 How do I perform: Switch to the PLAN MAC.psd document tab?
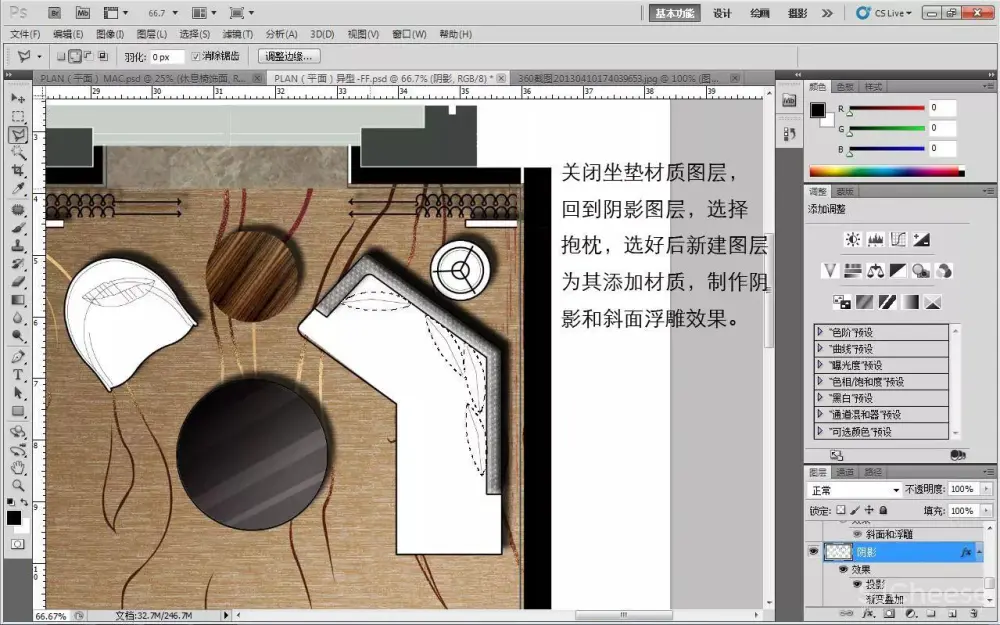coord(140,78)
